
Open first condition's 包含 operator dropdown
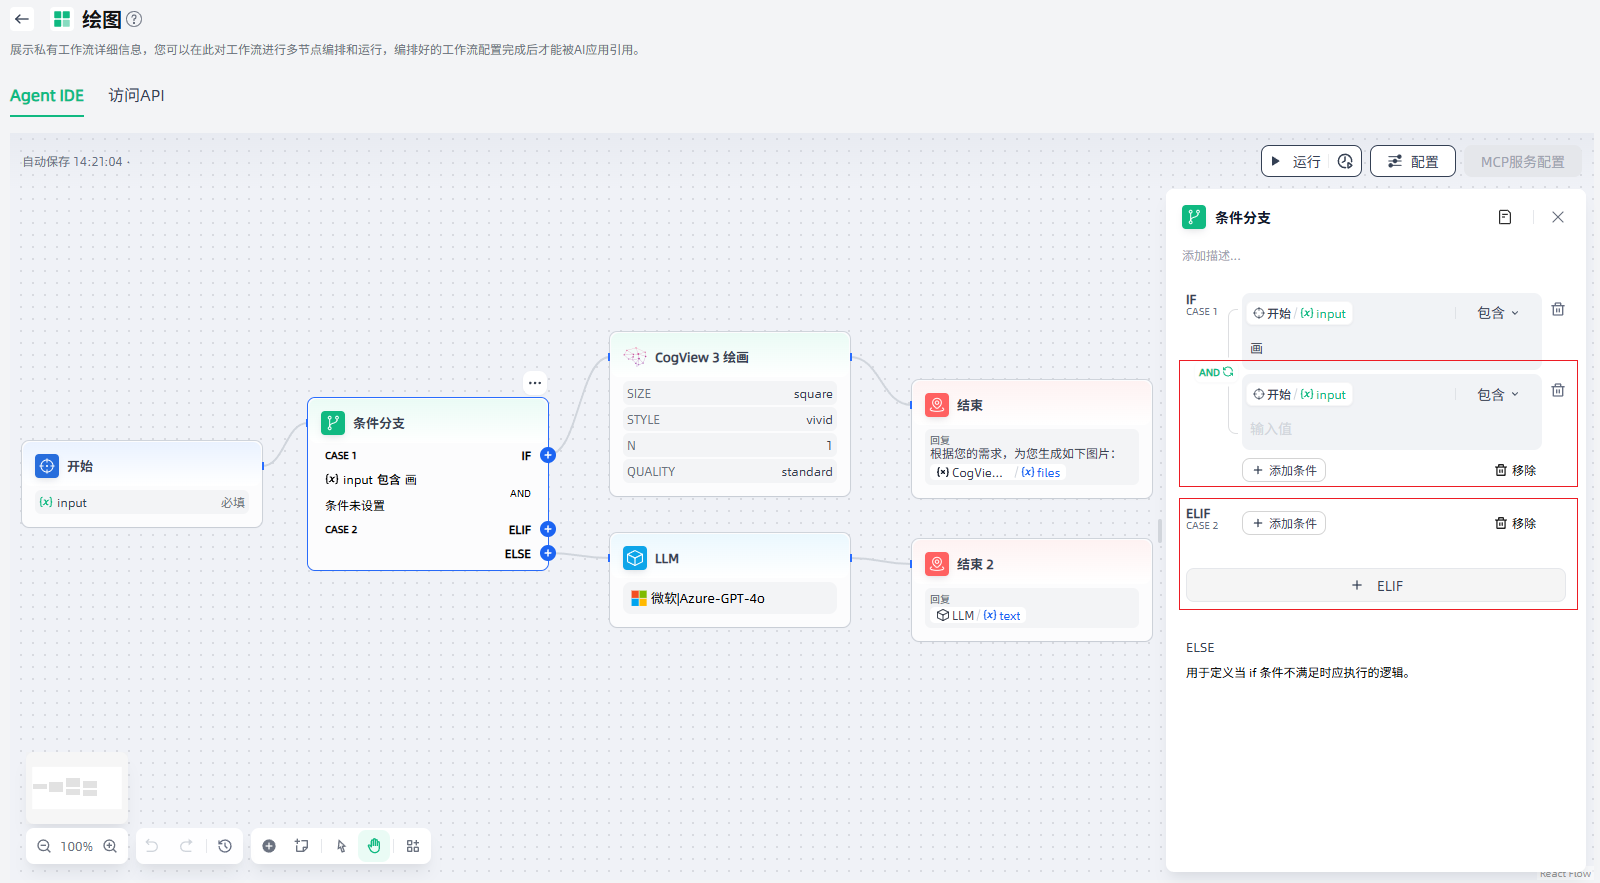1497,313
